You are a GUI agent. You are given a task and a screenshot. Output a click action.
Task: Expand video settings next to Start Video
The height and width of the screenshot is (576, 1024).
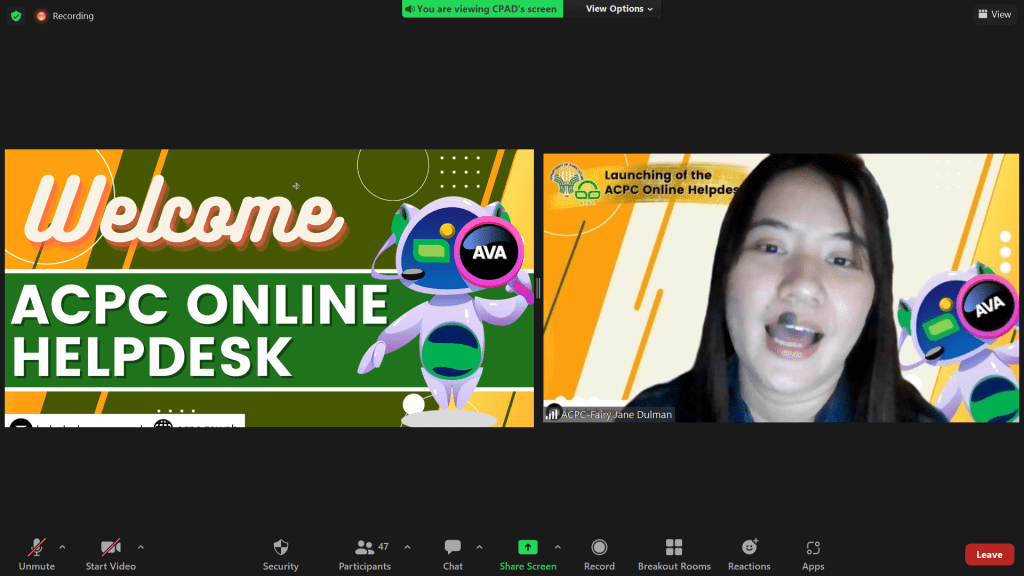(140, 548)
